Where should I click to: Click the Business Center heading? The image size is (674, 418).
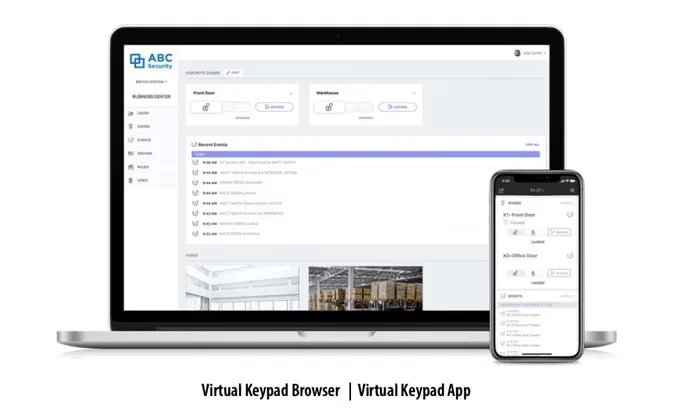(x=151, y=96)
